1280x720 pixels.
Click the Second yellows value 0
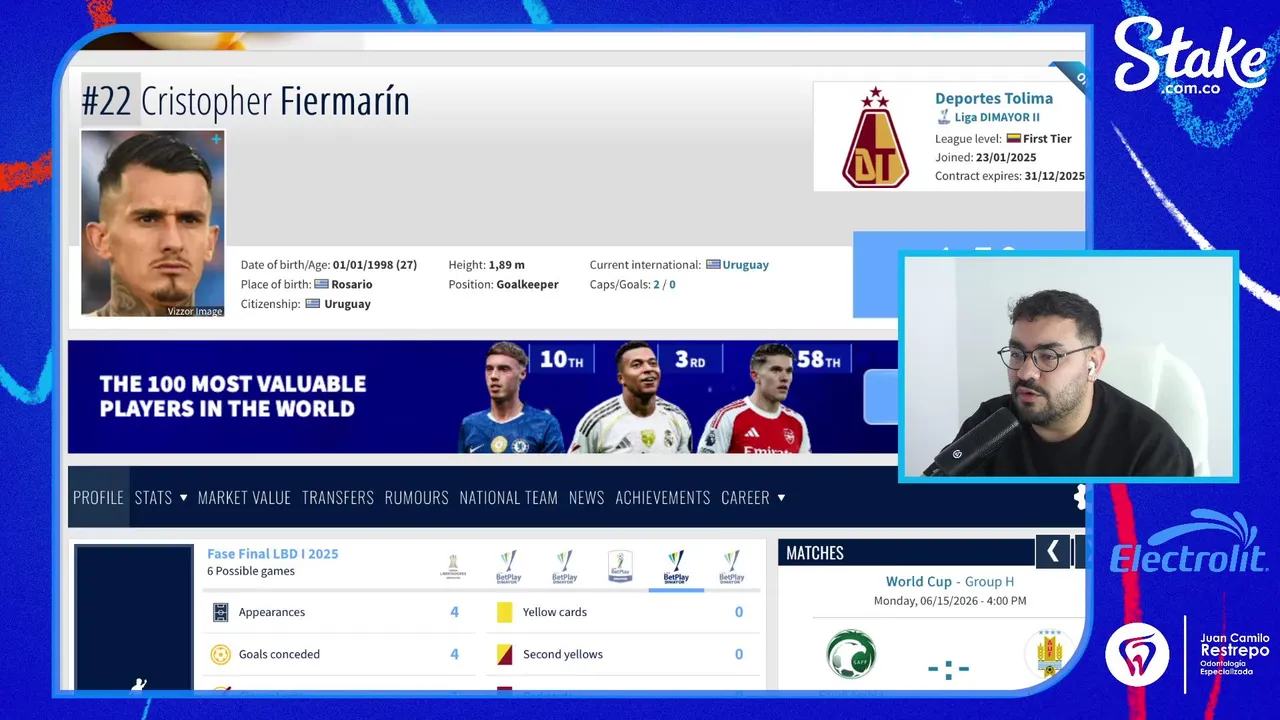pyautogui.click(x=739, y=654)
